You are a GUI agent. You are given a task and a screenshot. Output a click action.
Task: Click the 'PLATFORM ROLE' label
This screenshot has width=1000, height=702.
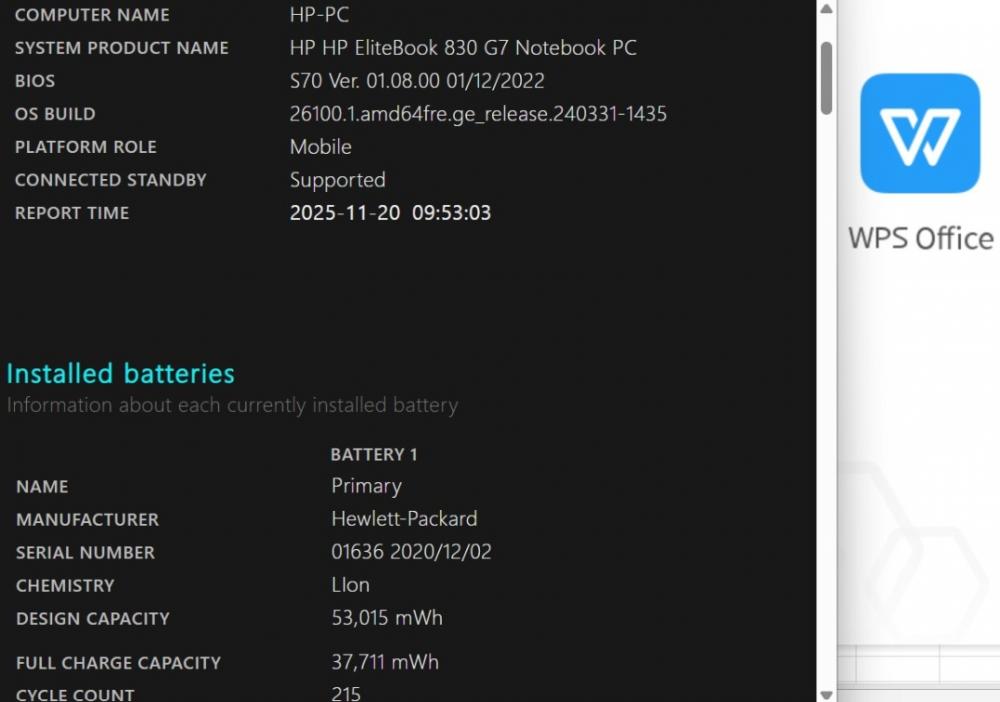point(86,147)
